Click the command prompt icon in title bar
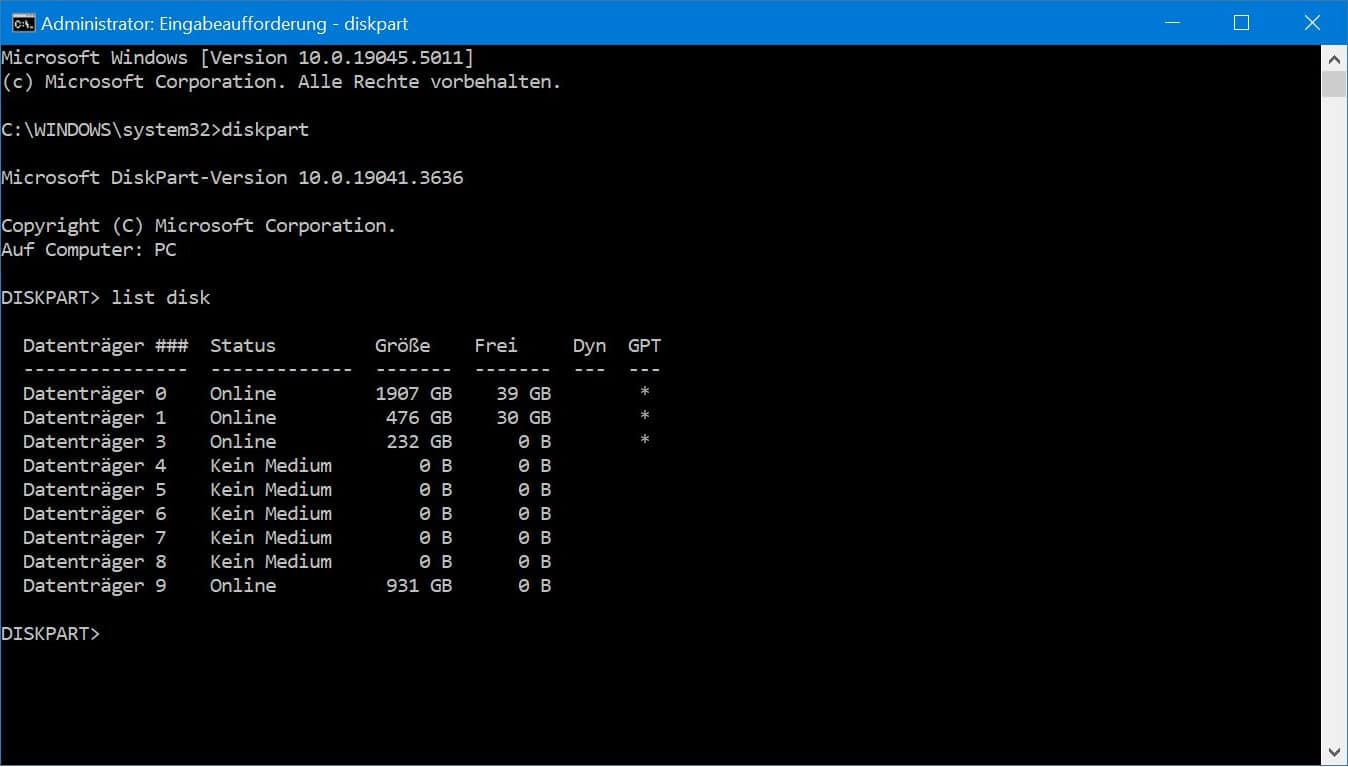Screen dimensions: 1348x767 [x=22, y=23]
